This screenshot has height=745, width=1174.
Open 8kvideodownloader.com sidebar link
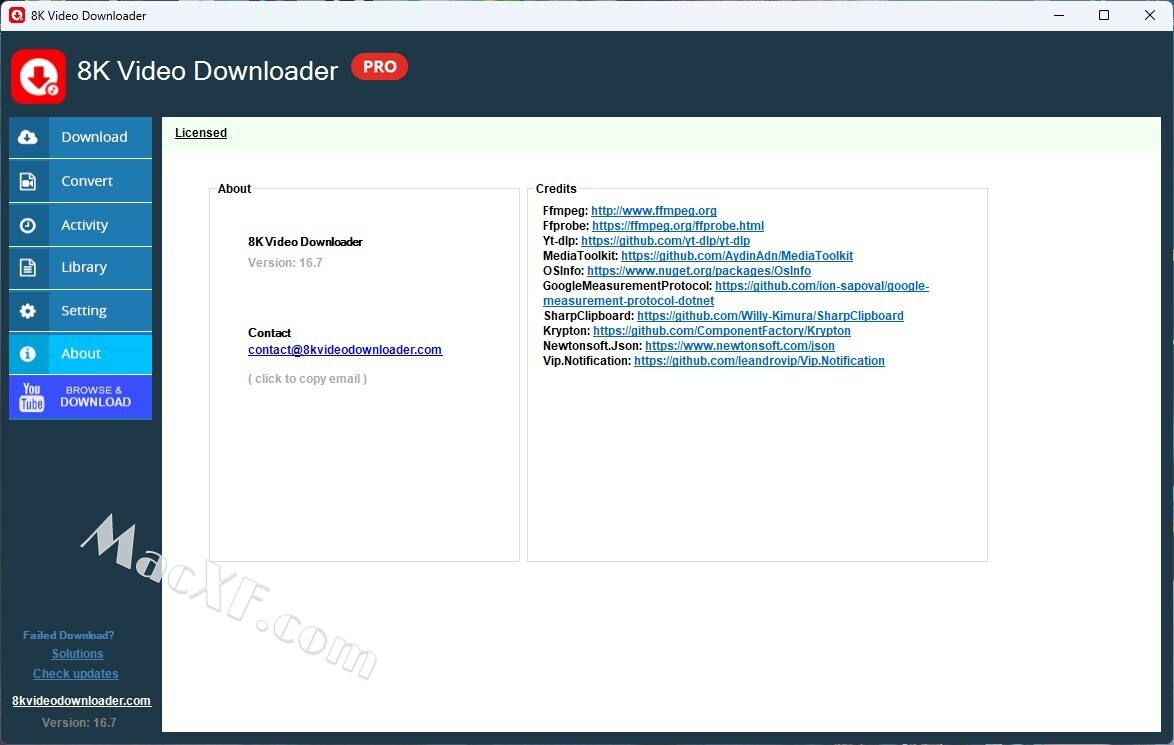pyautogui.click(x=82, y=701)
